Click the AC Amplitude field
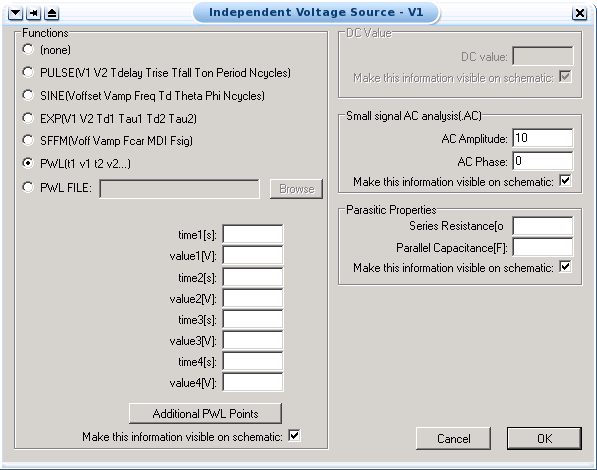The width and height of the screenshot is (597, 470). [543, 138]
